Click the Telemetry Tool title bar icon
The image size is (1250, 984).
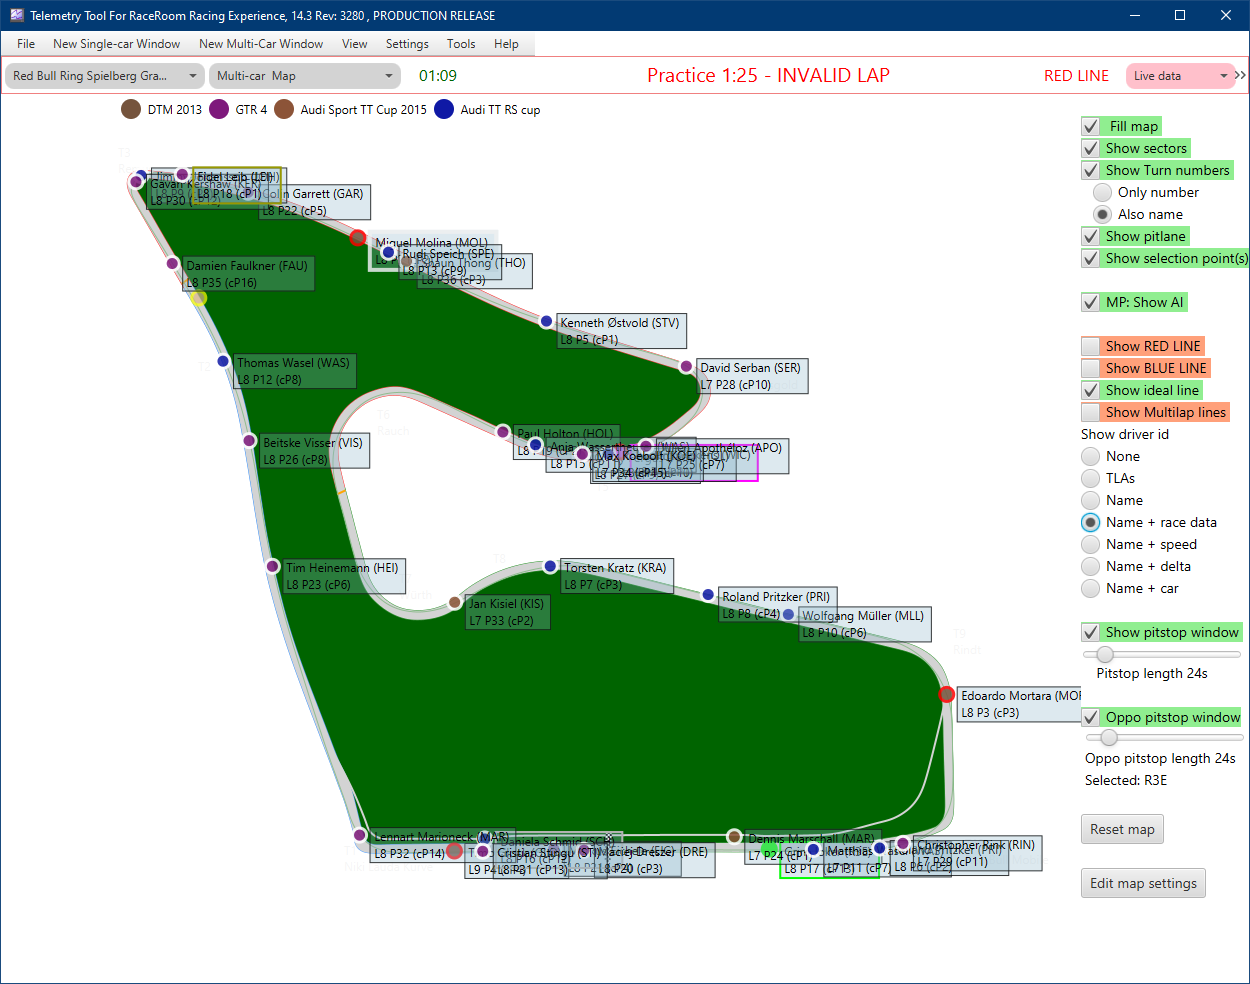pos(15,15)
